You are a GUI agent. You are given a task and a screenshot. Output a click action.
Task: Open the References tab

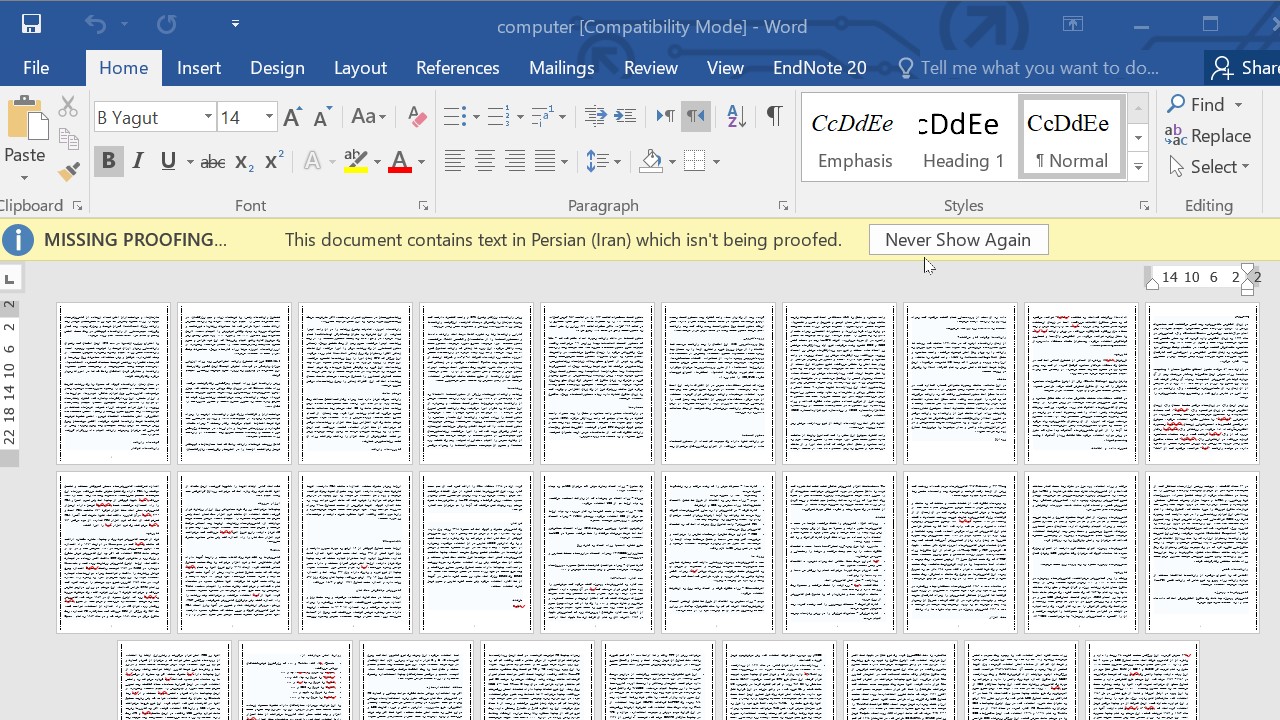458,68
